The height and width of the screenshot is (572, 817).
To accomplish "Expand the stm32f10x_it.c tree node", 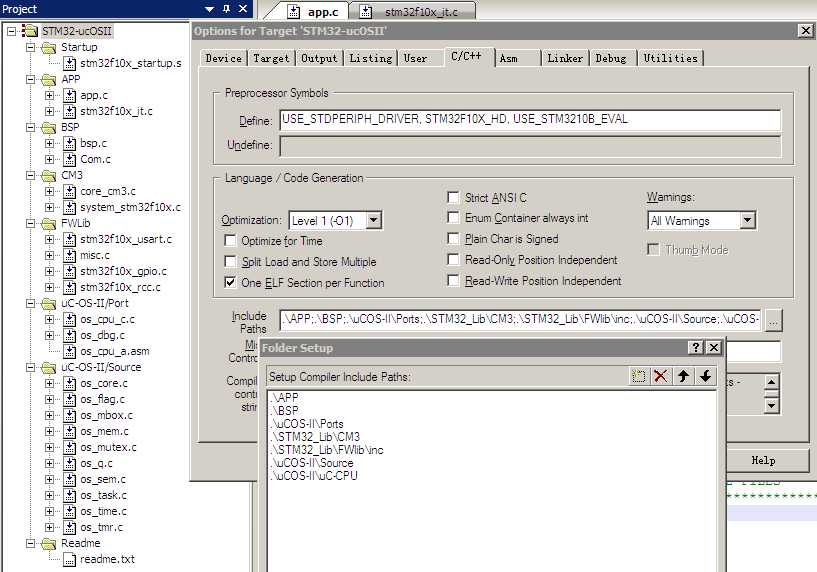I will pos(49,111).
